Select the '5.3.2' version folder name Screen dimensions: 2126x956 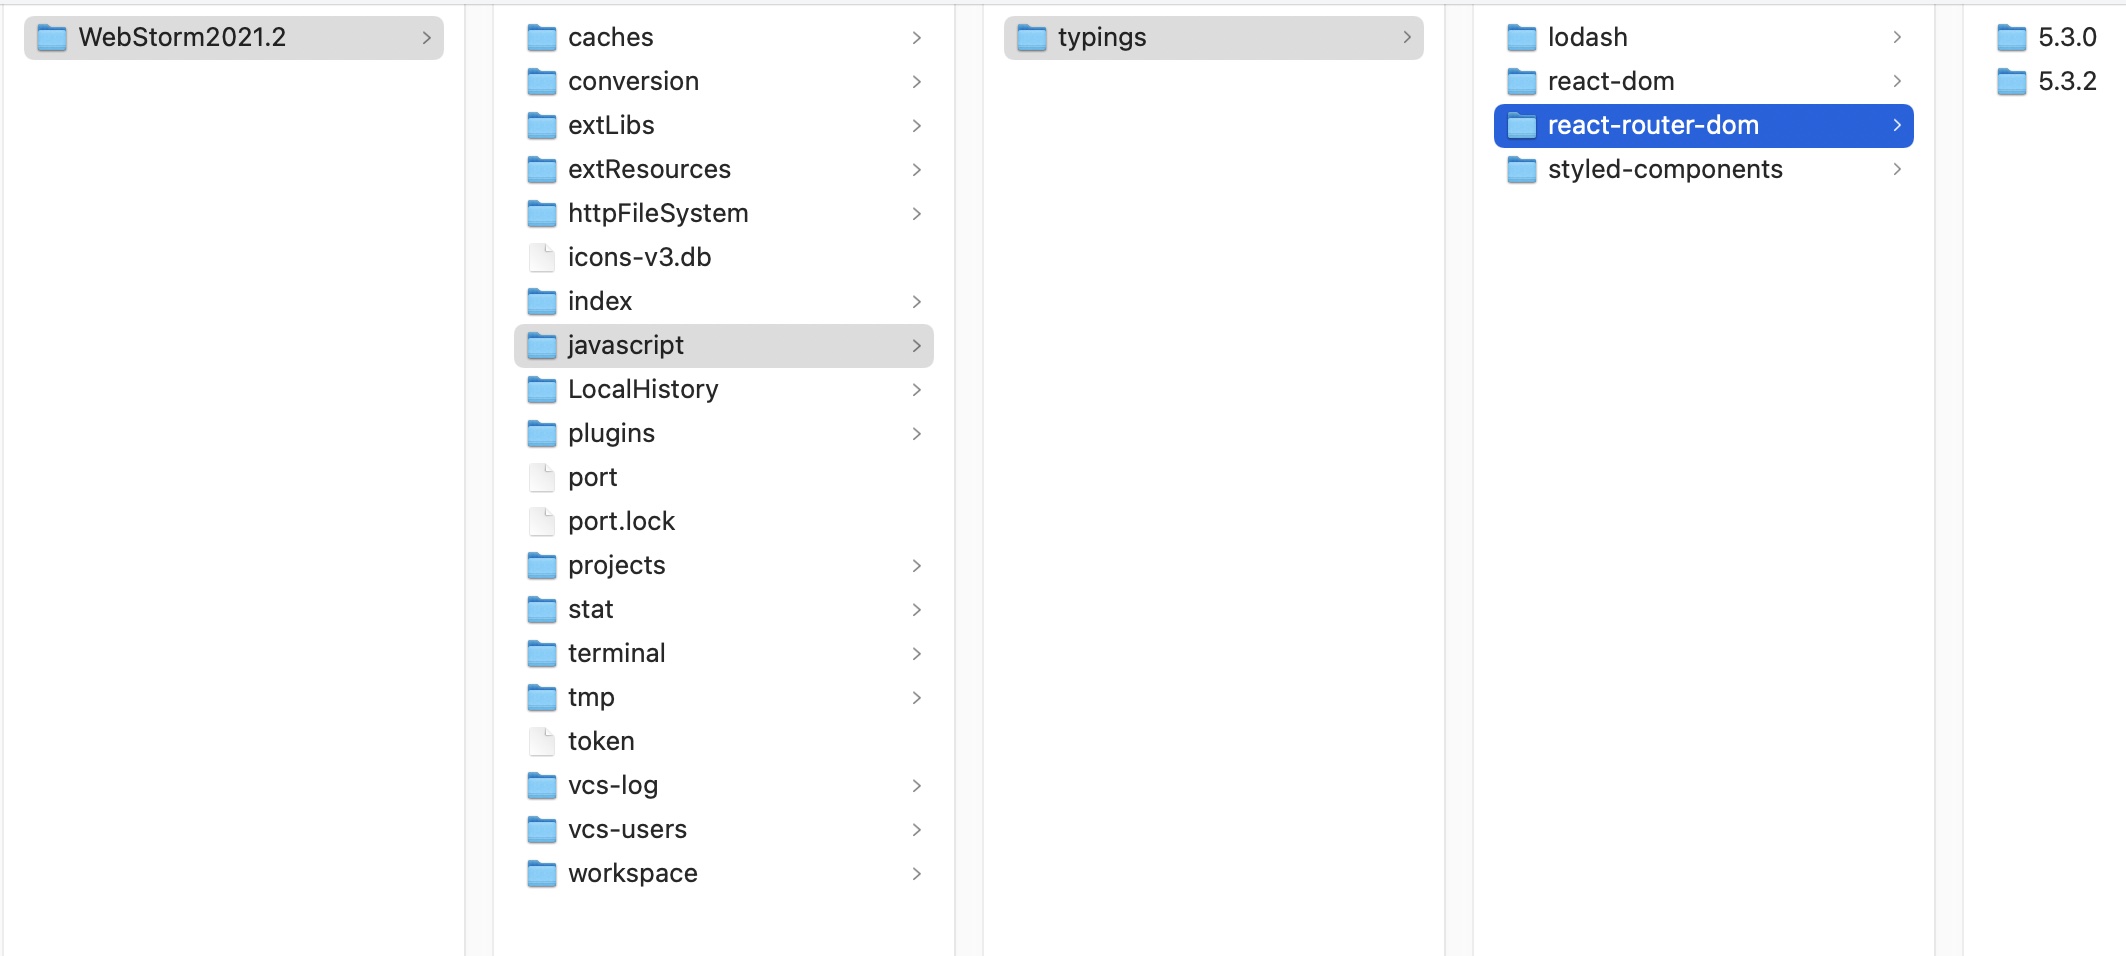(2067, 82)
